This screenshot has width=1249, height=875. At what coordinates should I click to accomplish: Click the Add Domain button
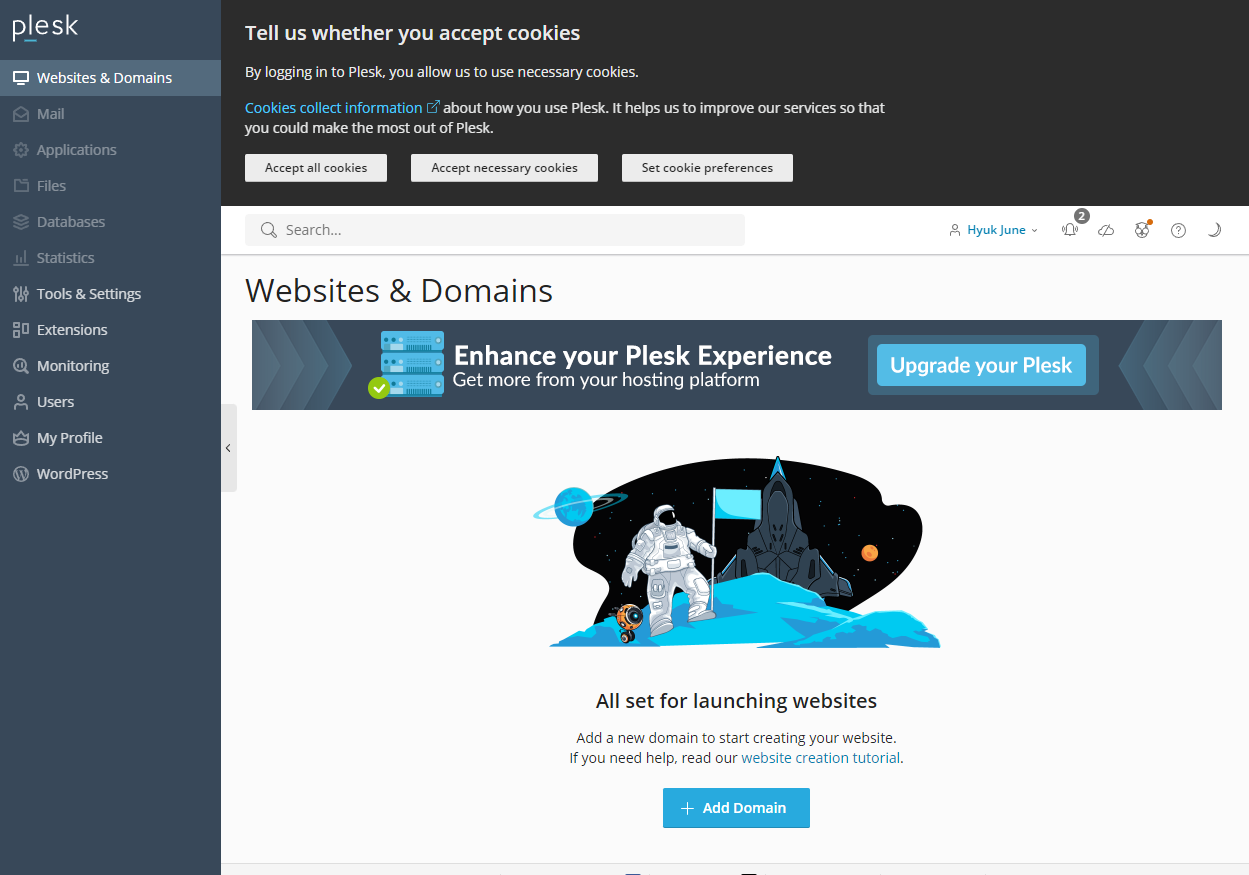(x=736, y=808)
